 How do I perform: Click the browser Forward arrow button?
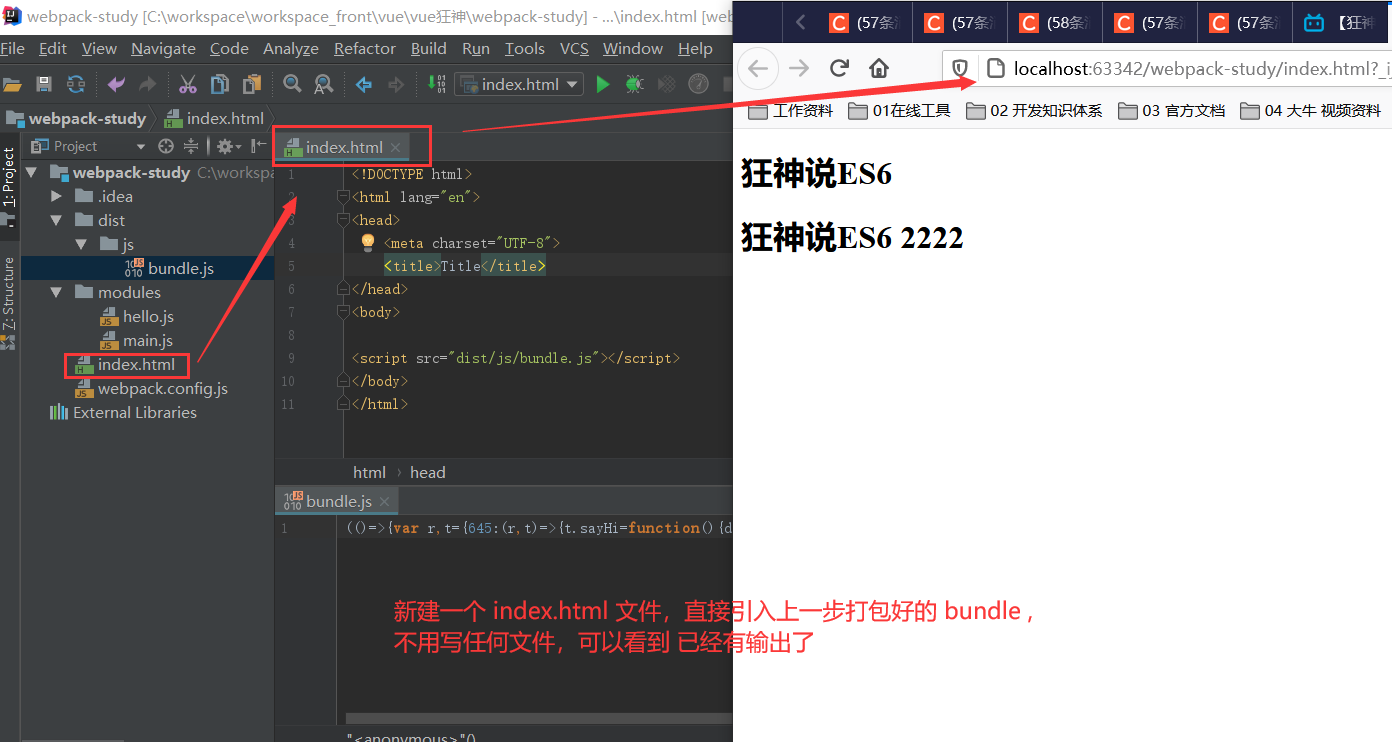(x=798, y=68)
